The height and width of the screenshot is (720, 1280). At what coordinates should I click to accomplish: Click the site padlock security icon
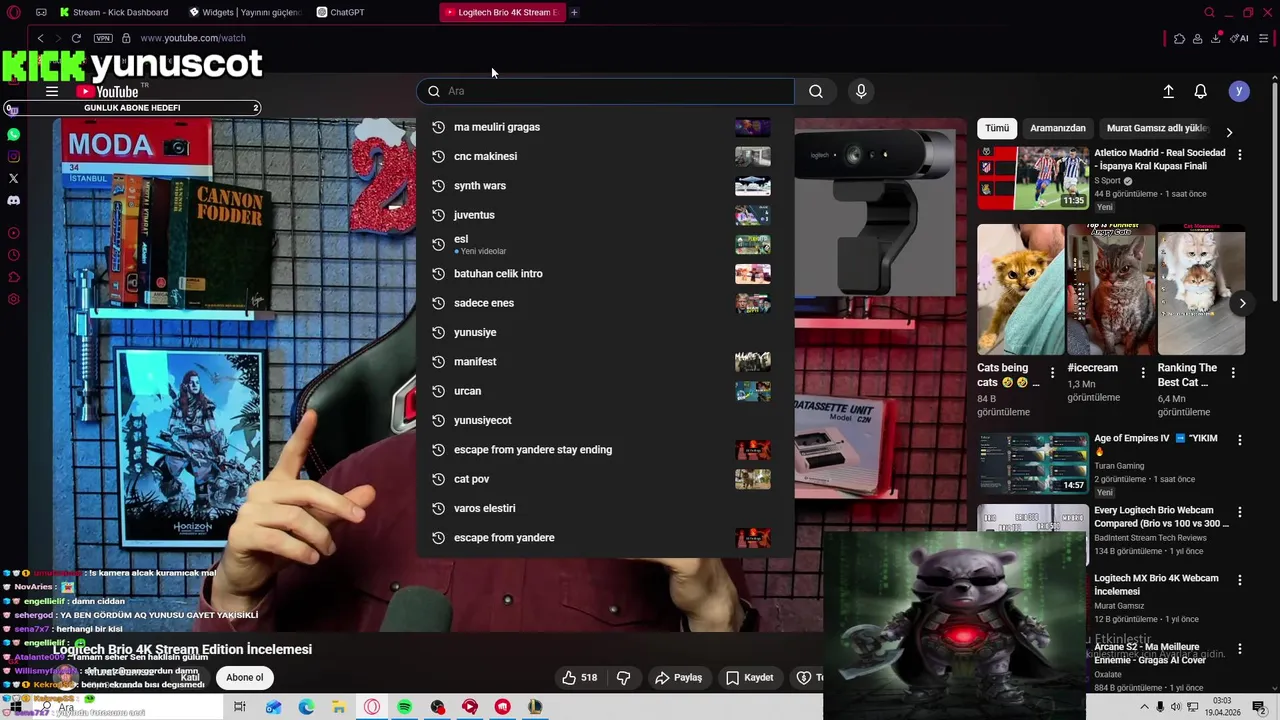126,38
